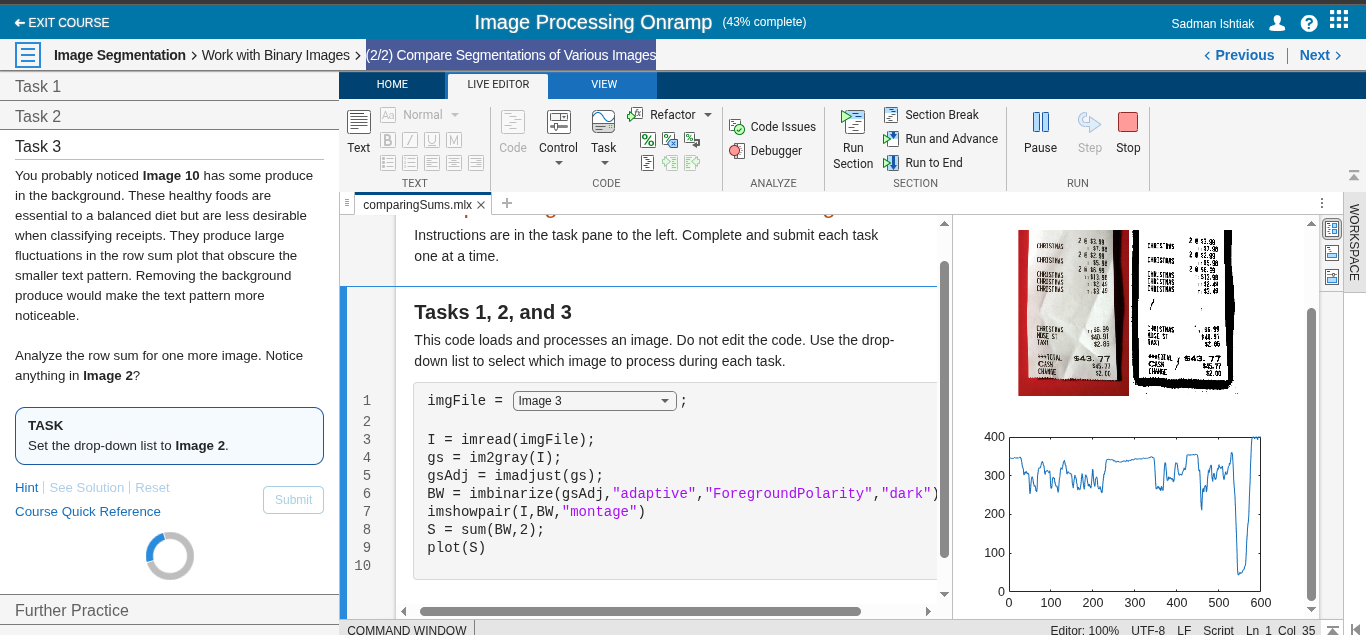1366x635 pixels.
Task: Stop script execution
Action: pos(1128,123)
